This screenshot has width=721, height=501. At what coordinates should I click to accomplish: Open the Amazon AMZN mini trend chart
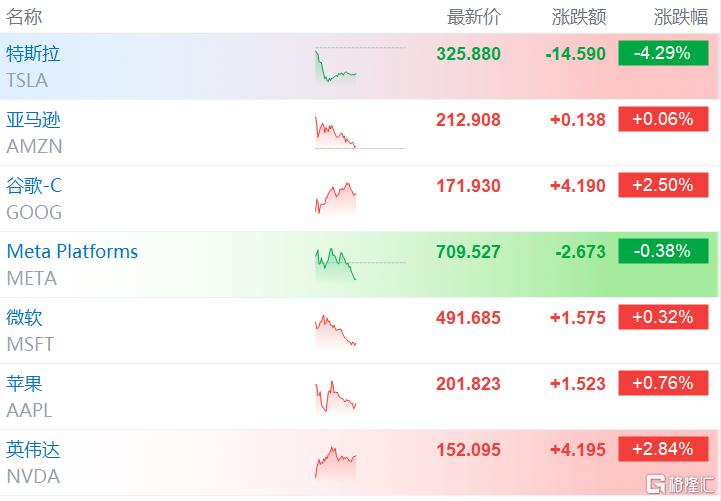(x=360, y=132)
